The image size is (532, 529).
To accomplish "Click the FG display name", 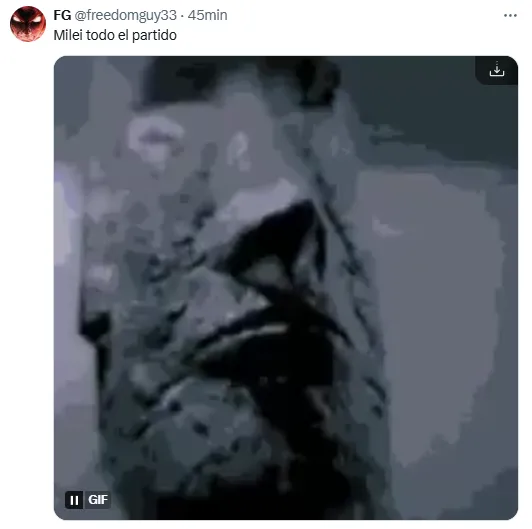I will click(x=62, y=15).
